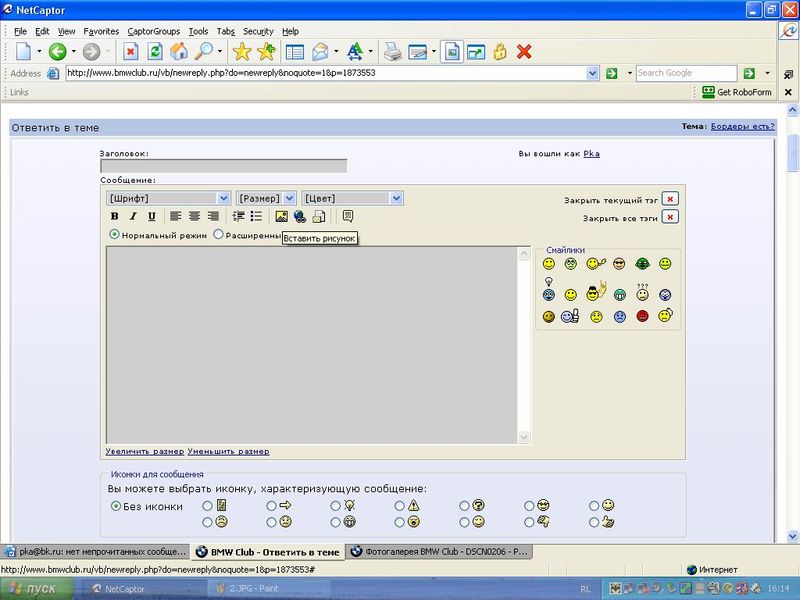
Task: Insert the smiley with question marks
Action: point(642,292)
